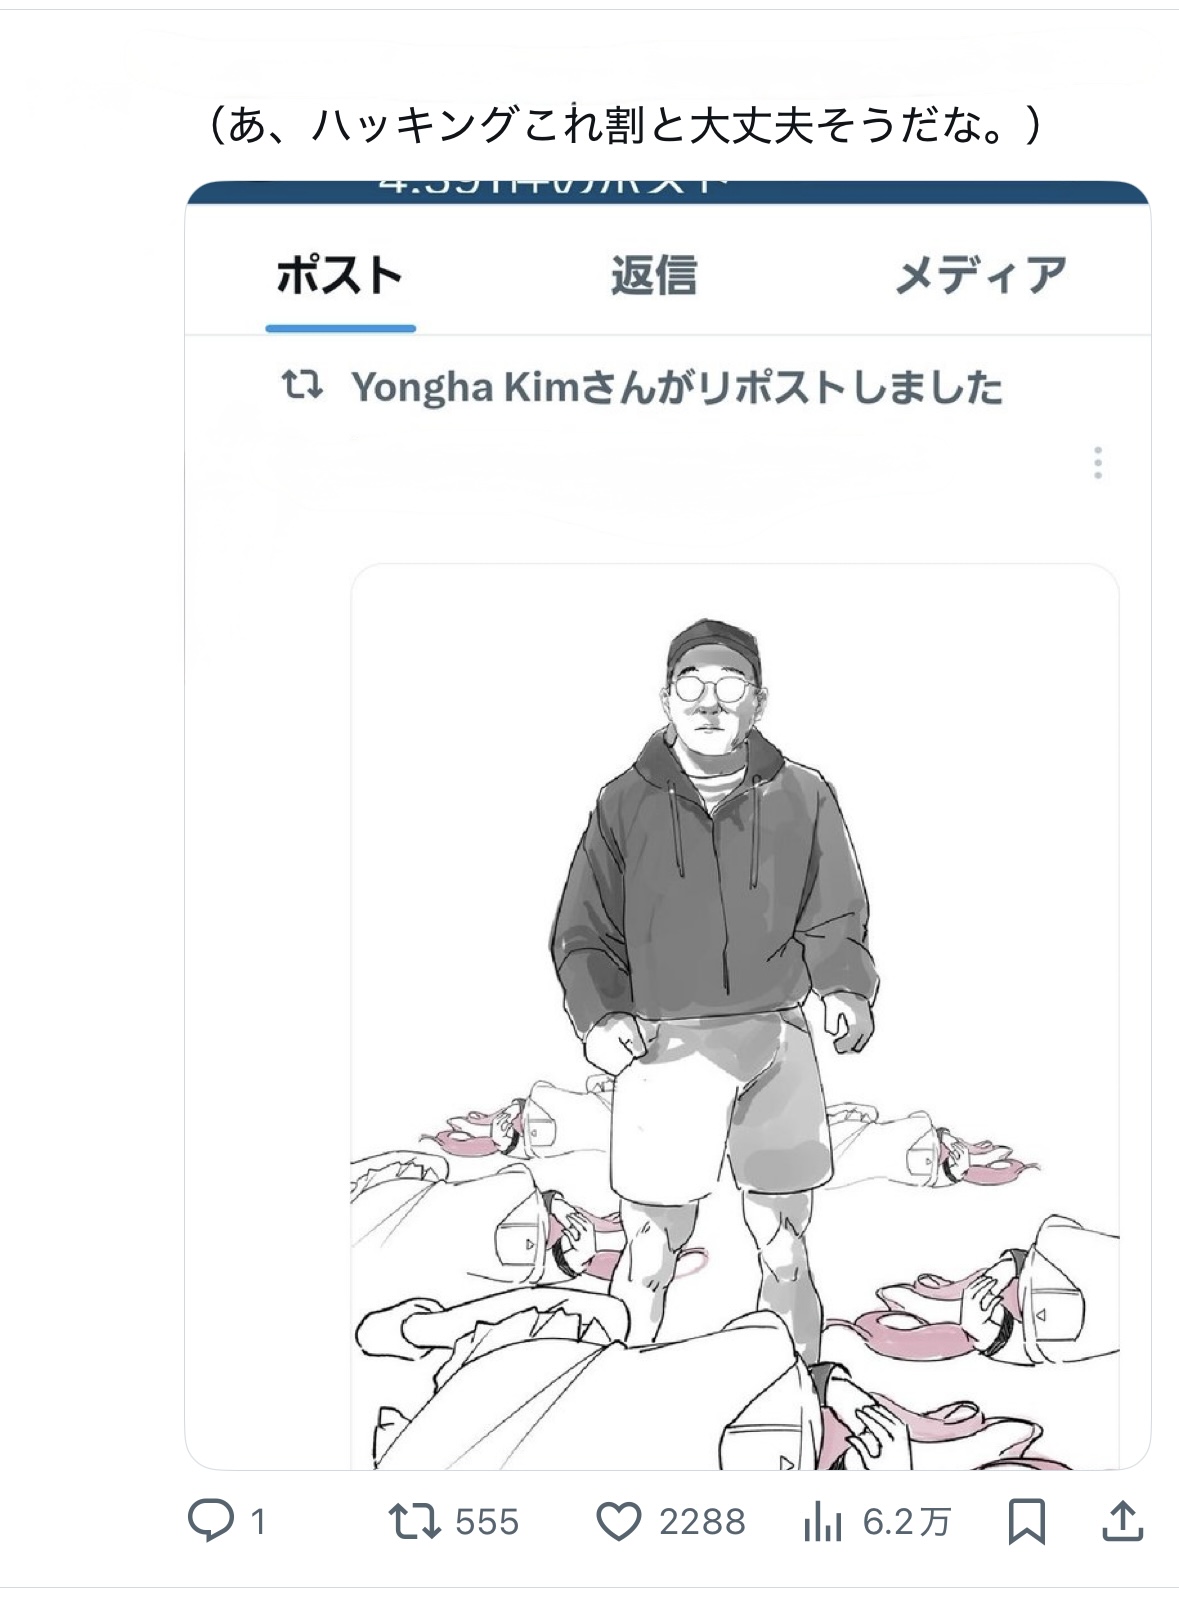Switch to the 返信 tab
1179x1600 pixels.
point(654,275)
